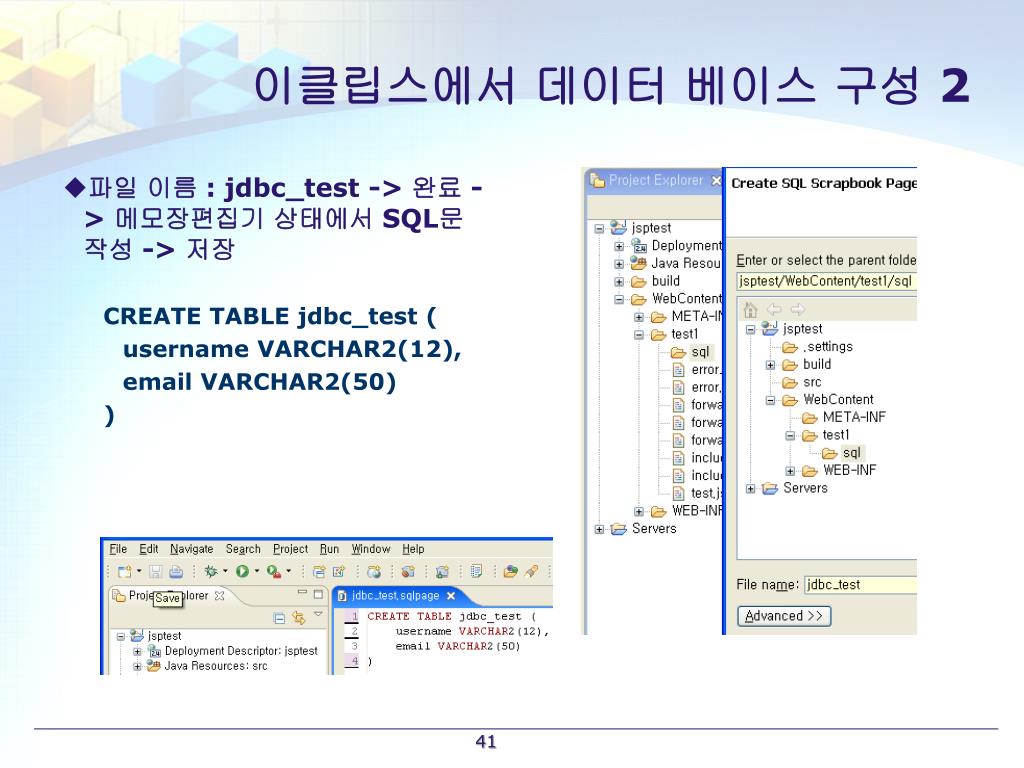Click Back arrow icon in scrapbook dialog
Image resolution: width=1024 pixels, height=768 pixels.
click(775, 310)
